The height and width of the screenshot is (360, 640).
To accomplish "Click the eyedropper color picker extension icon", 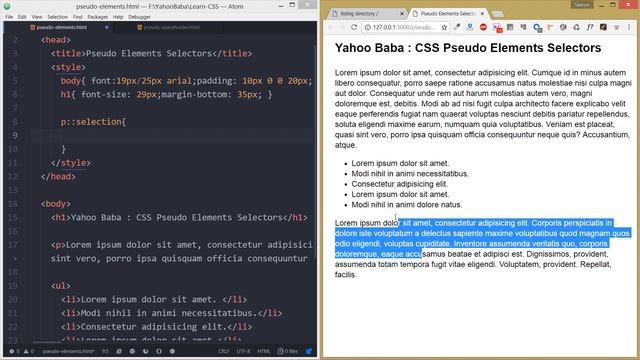I will tap(457, 27).
